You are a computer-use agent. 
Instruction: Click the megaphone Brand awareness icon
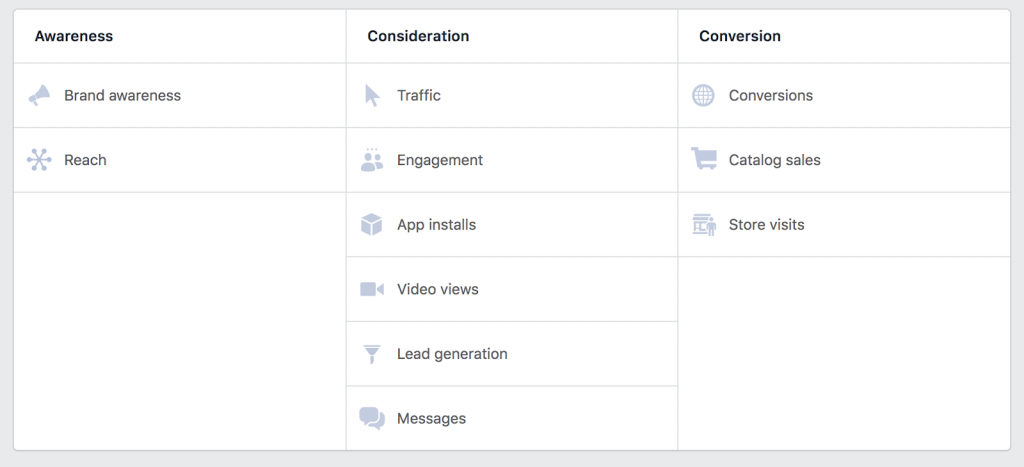tap(39, 96)
